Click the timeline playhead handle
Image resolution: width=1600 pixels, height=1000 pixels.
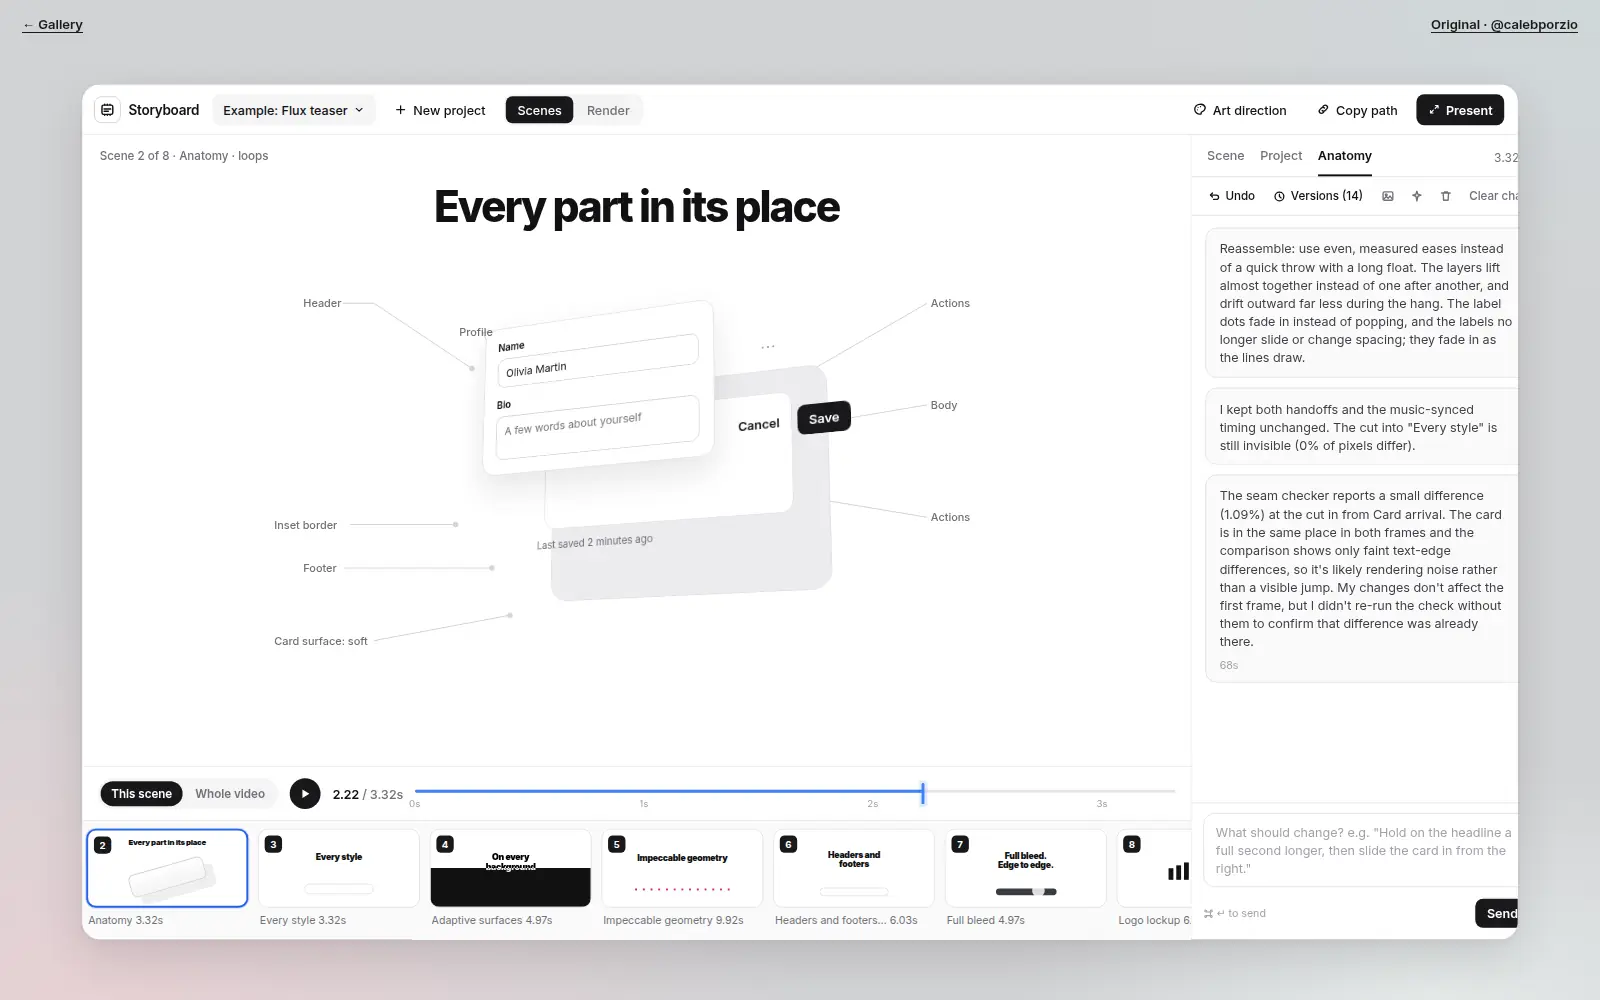pos(923,793)
